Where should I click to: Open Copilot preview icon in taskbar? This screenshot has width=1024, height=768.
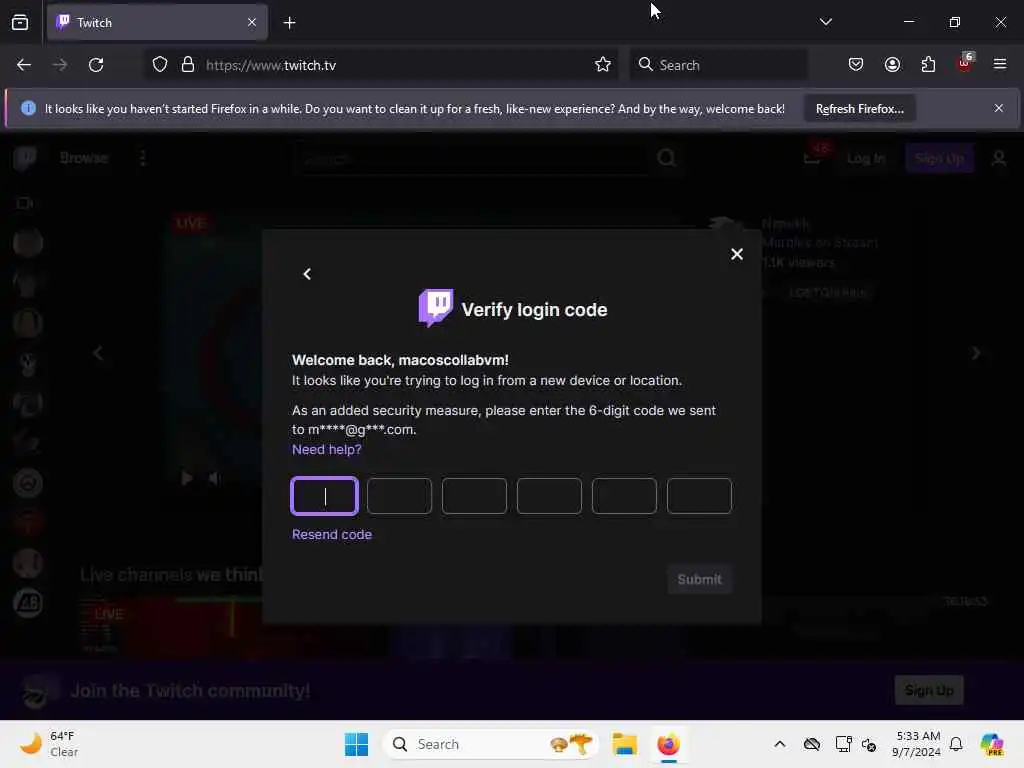991,744
